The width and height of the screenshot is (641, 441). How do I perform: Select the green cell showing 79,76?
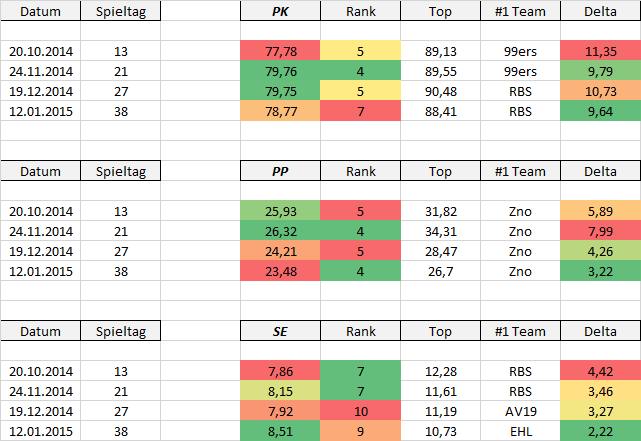click(281, 71)
